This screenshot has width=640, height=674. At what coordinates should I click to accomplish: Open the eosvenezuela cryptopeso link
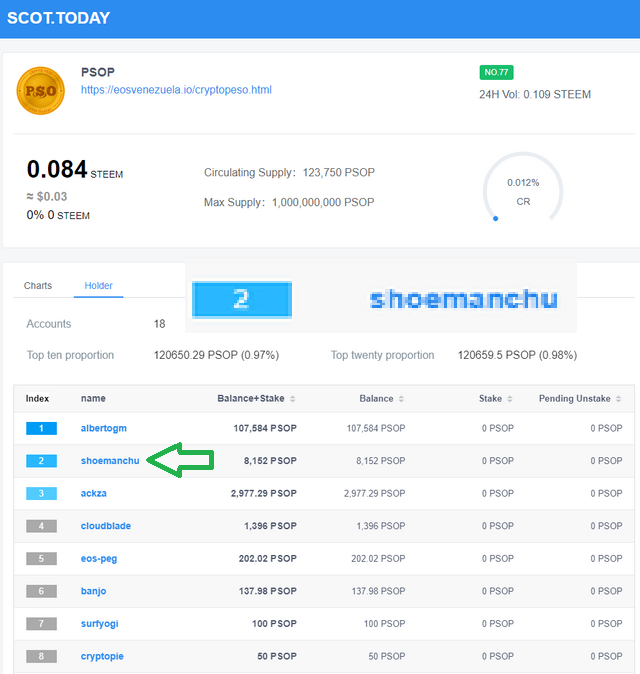coord(176,90)
